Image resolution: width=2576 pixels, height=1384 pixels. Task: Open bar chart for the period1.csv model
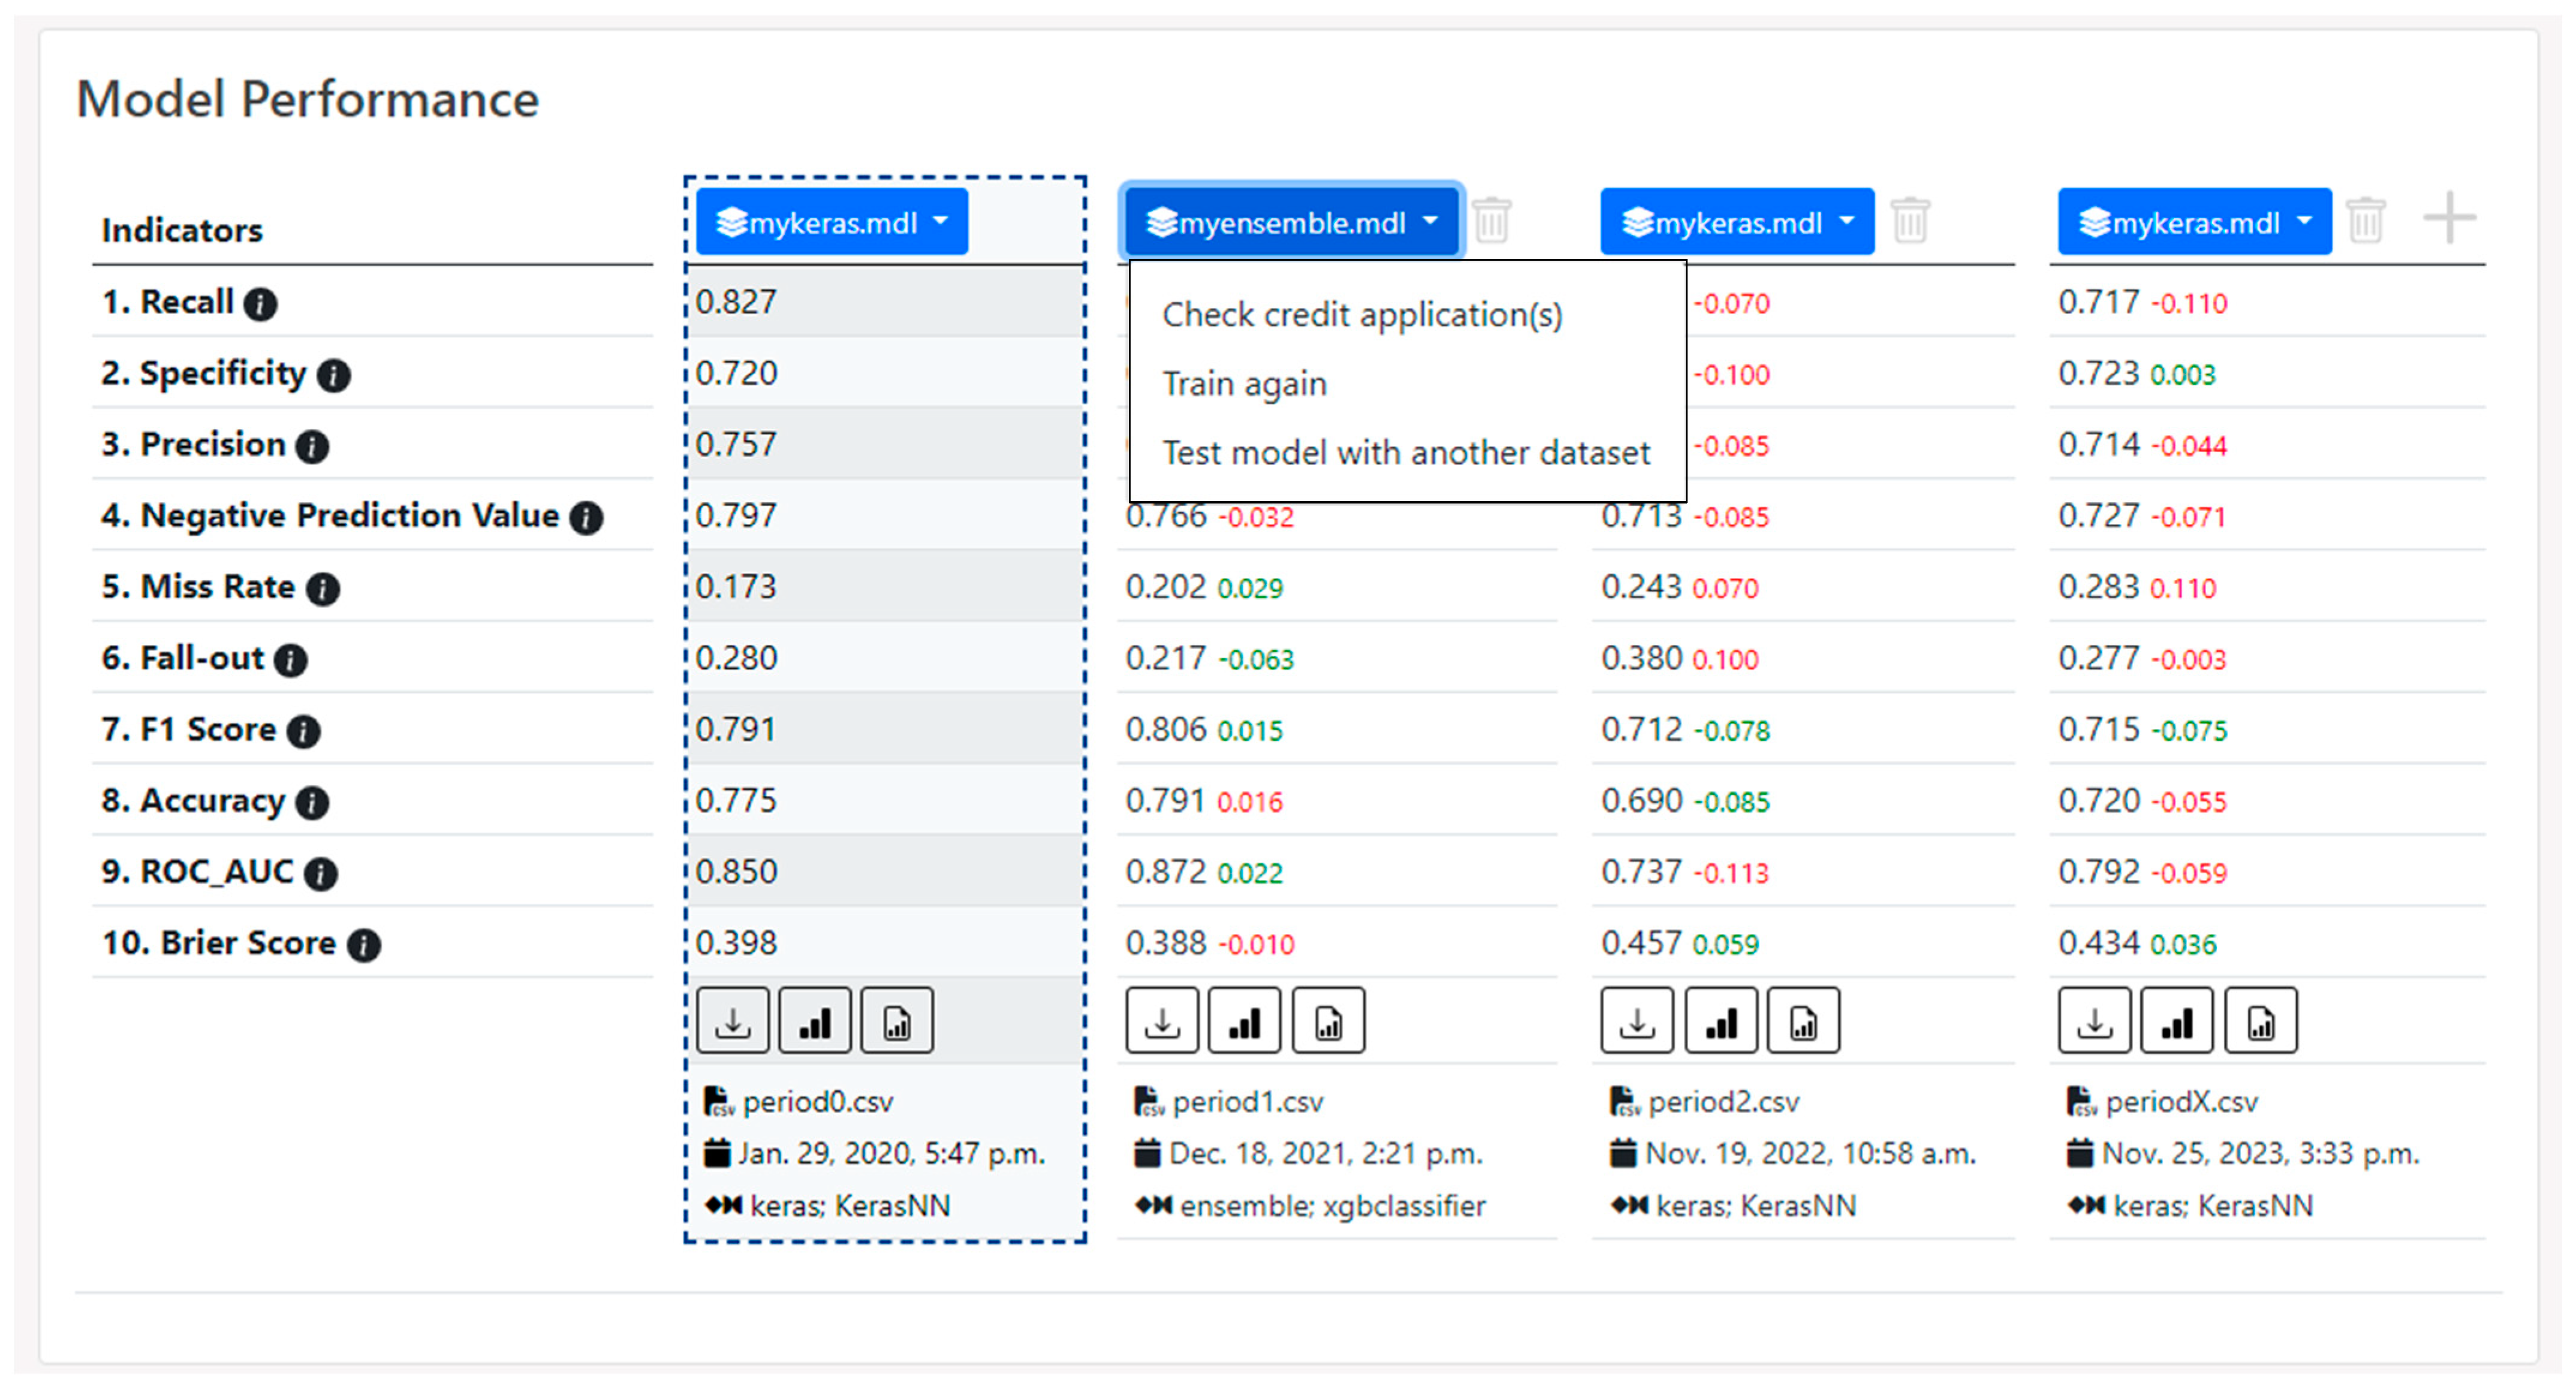click(x=1245, y=1022)
